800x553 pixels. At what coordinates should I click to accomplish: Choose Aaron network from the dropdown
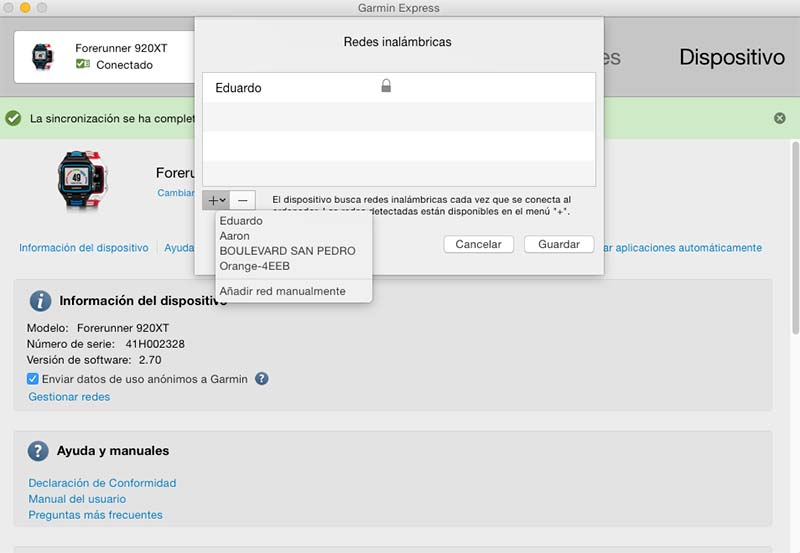(235, 236)
